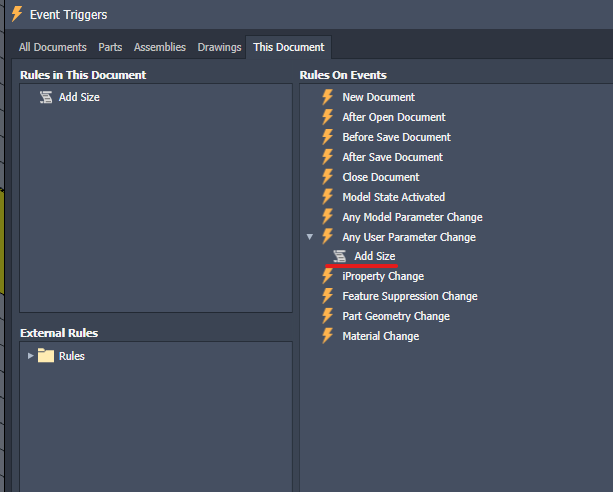
Task: Click the After Open Document event icon
Action: (x=327, y=117)
